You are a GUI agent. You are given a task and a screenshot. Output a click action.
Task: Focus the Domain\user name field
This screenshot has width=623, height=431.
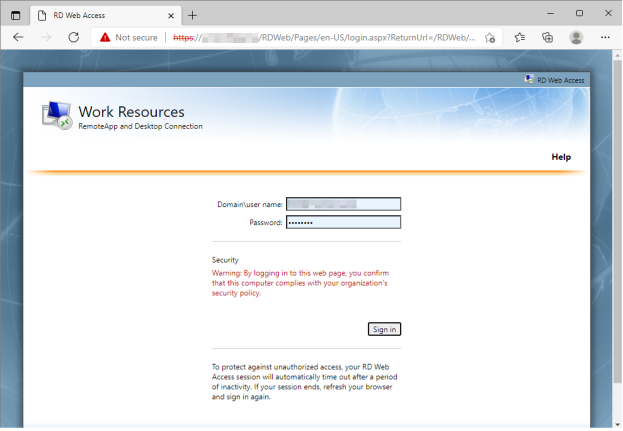point(343,204)
